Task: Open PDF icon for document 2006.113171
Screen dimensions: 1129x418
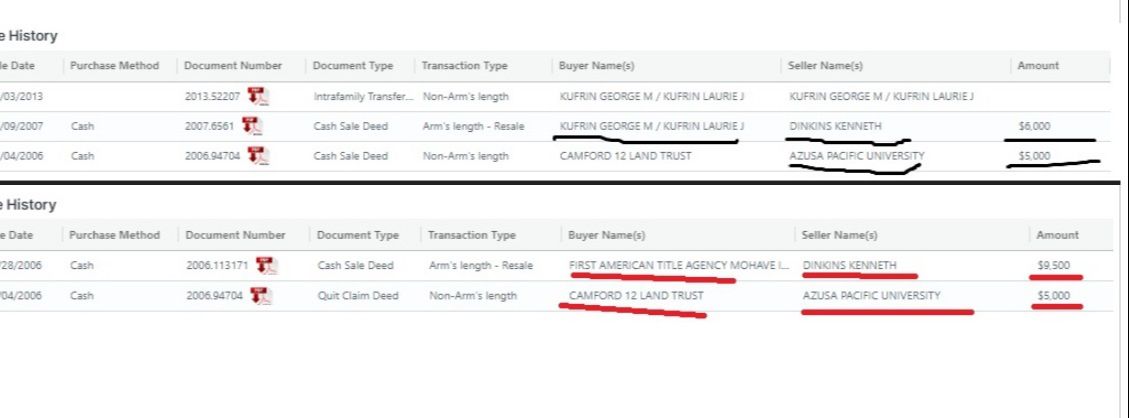Action: tap(267, 265)
